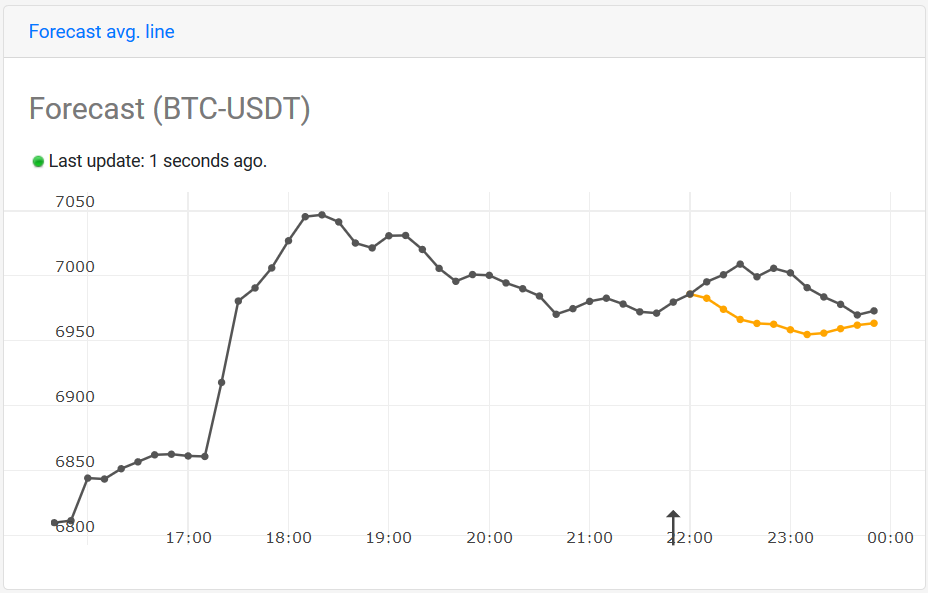Click the upward arrow marker near 22:00
Image resolution: width=928 pixels, height=593 pixels.
[x=673, y=527]
